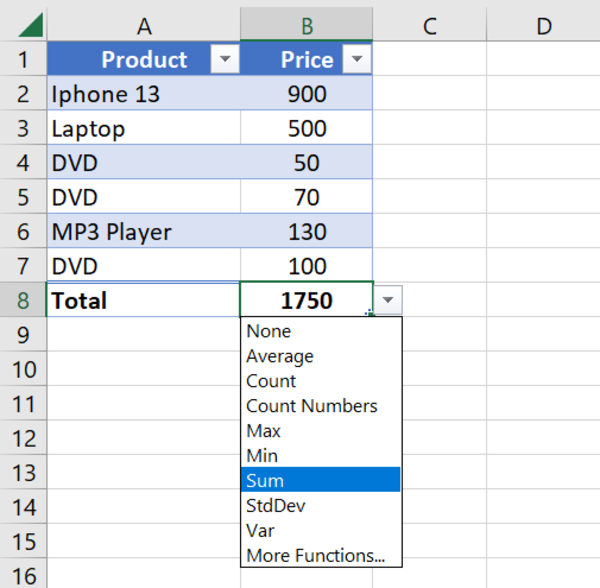
Task: Select empty cell A10
Action: [144, 369]
